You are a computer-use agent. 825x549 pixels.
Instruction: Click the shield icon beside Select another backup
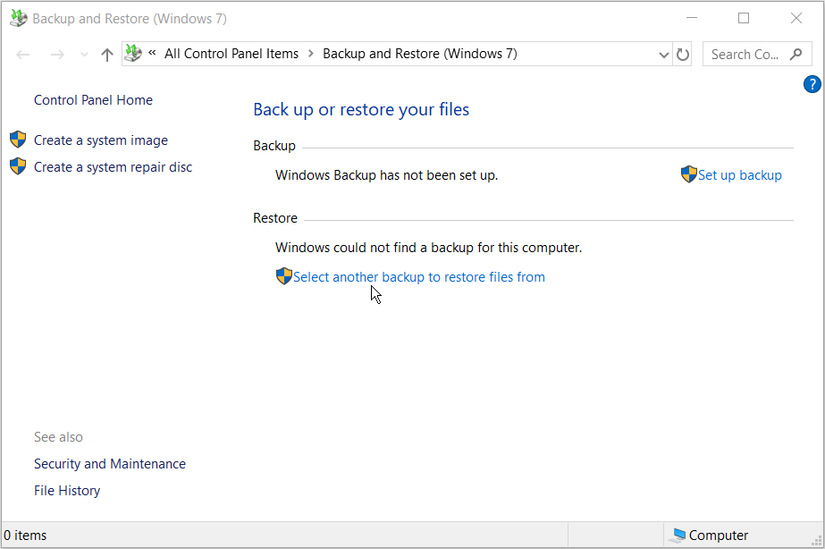284,276
